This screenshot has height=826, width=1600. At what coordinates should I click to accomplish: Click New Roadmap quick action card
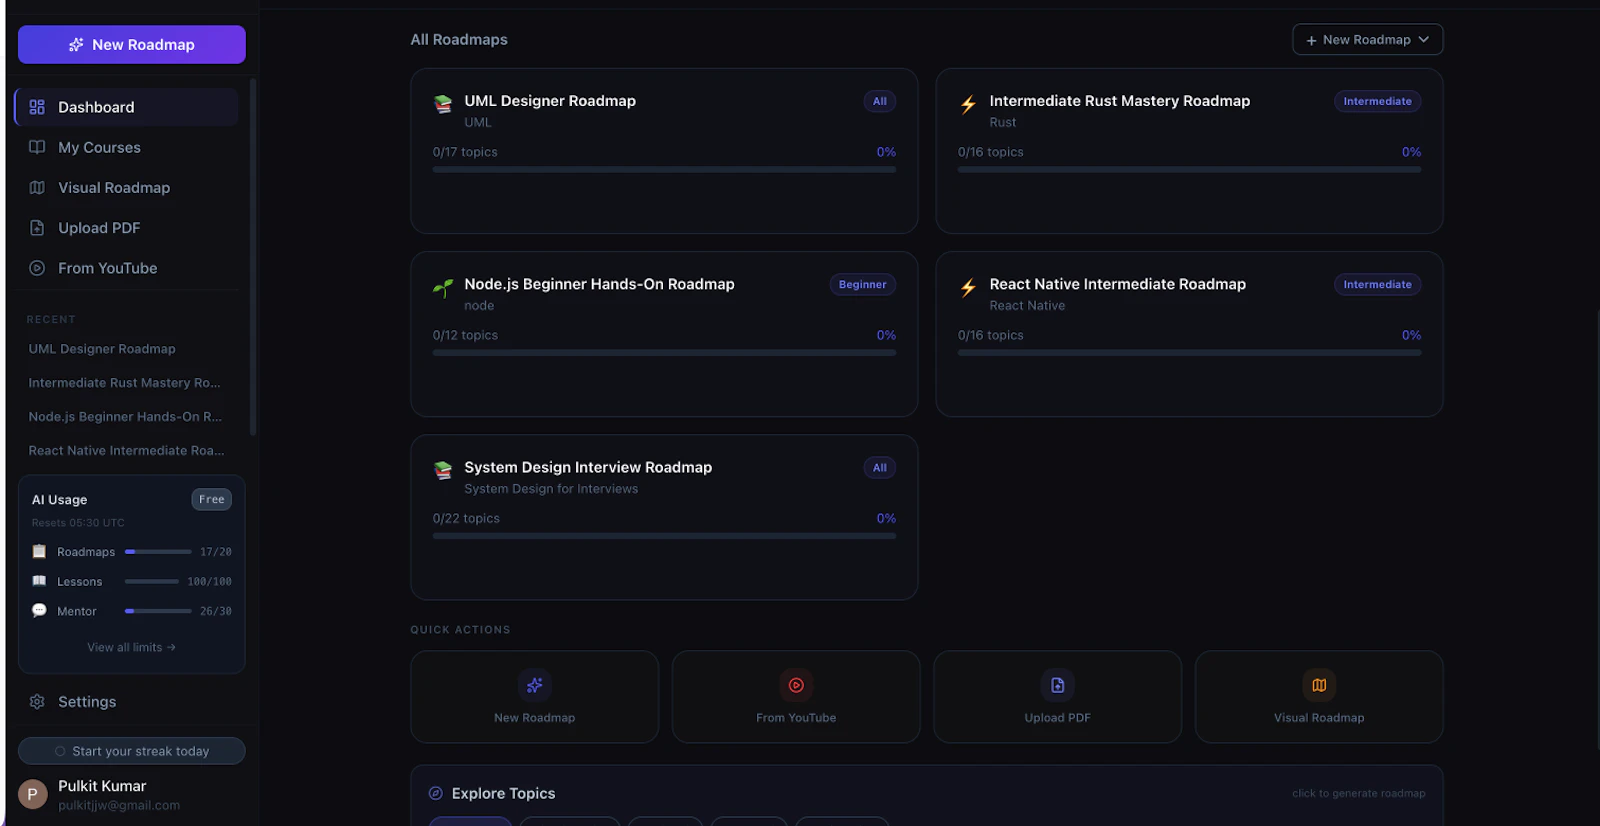click(534, 697)
